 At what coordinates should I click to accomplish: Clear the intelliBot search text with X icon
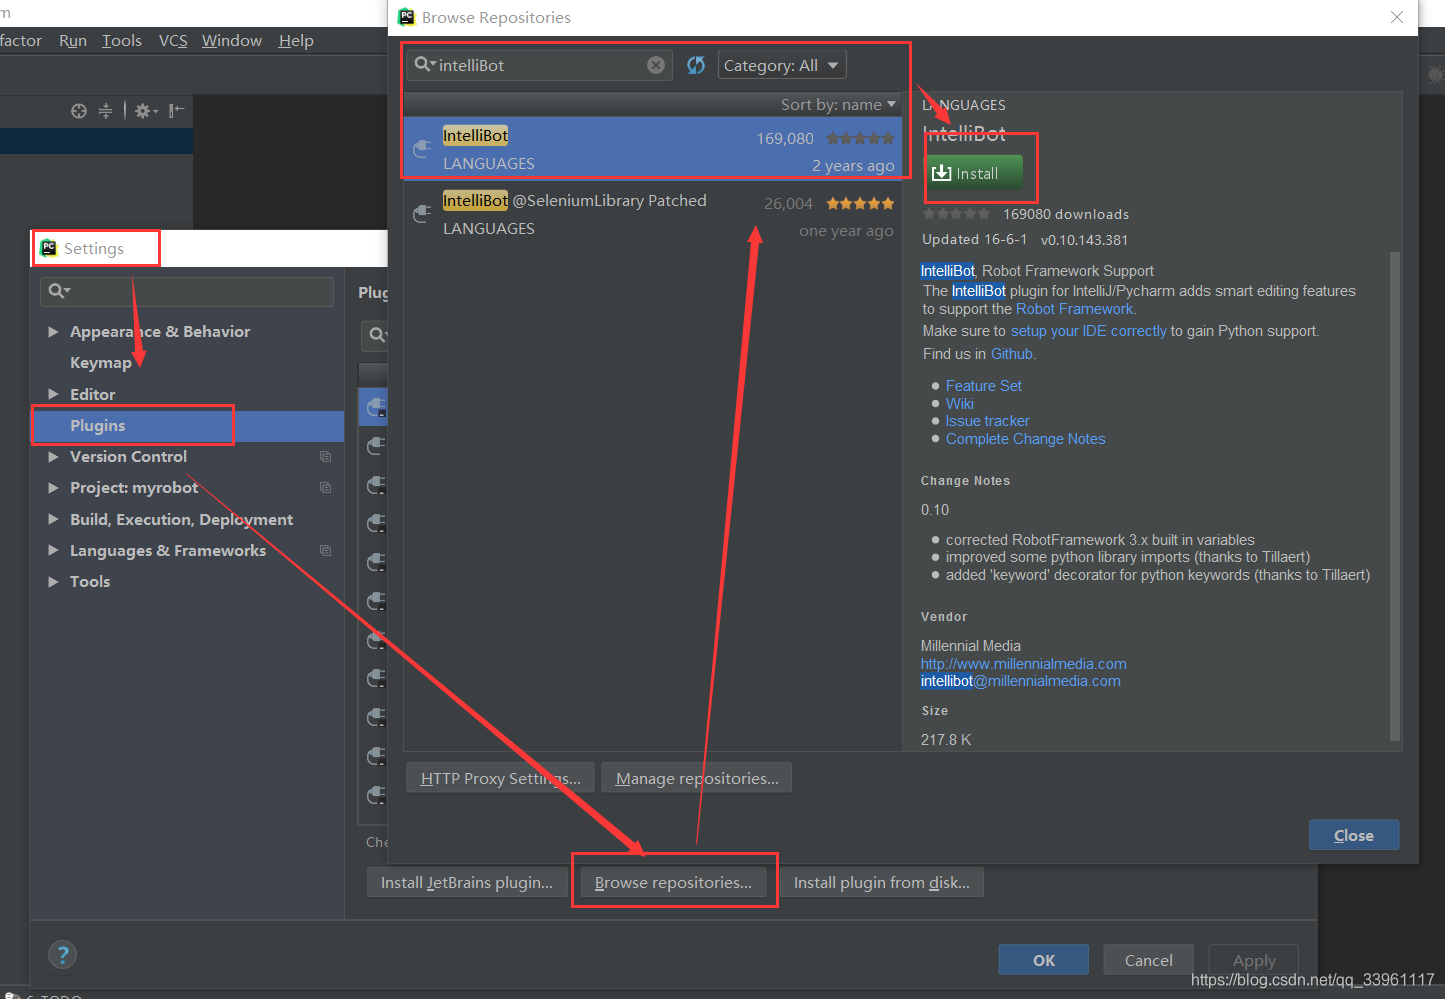(656, 65)
